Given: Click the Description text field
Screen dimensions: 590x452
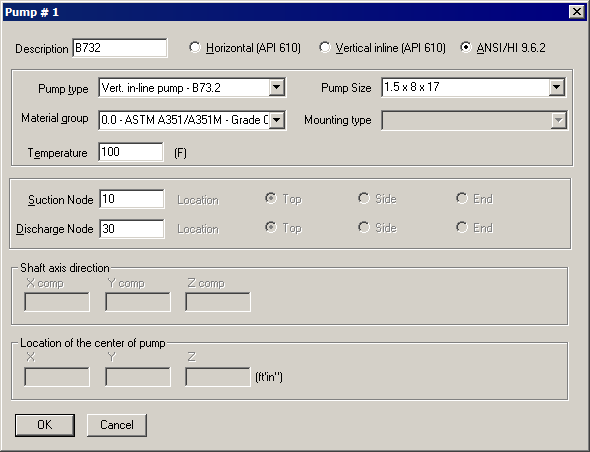Looking at the screenshot, I should tap(120, 48).
